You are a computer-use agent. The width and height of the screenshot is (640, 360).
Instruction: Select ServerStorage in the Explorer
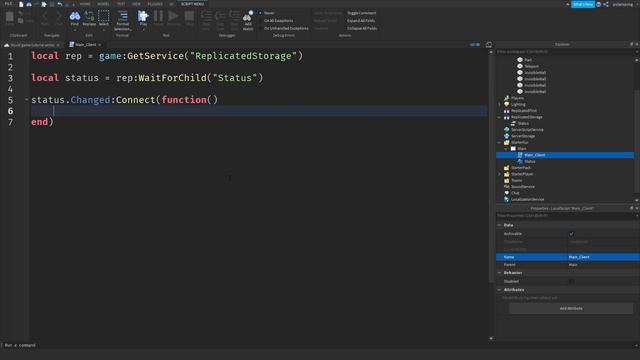[523, 136]
